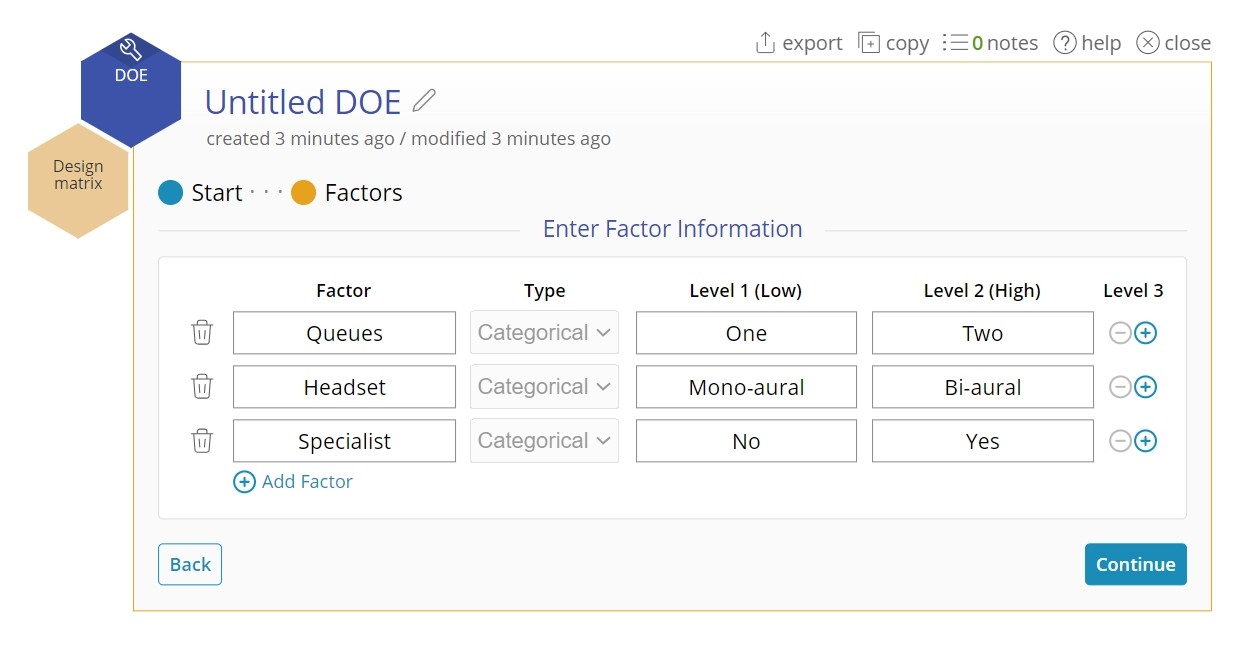Click the minus level icon in the Specialist row
The image size is (1252, 662).
pyautogui.click(x=1120, y=441)
